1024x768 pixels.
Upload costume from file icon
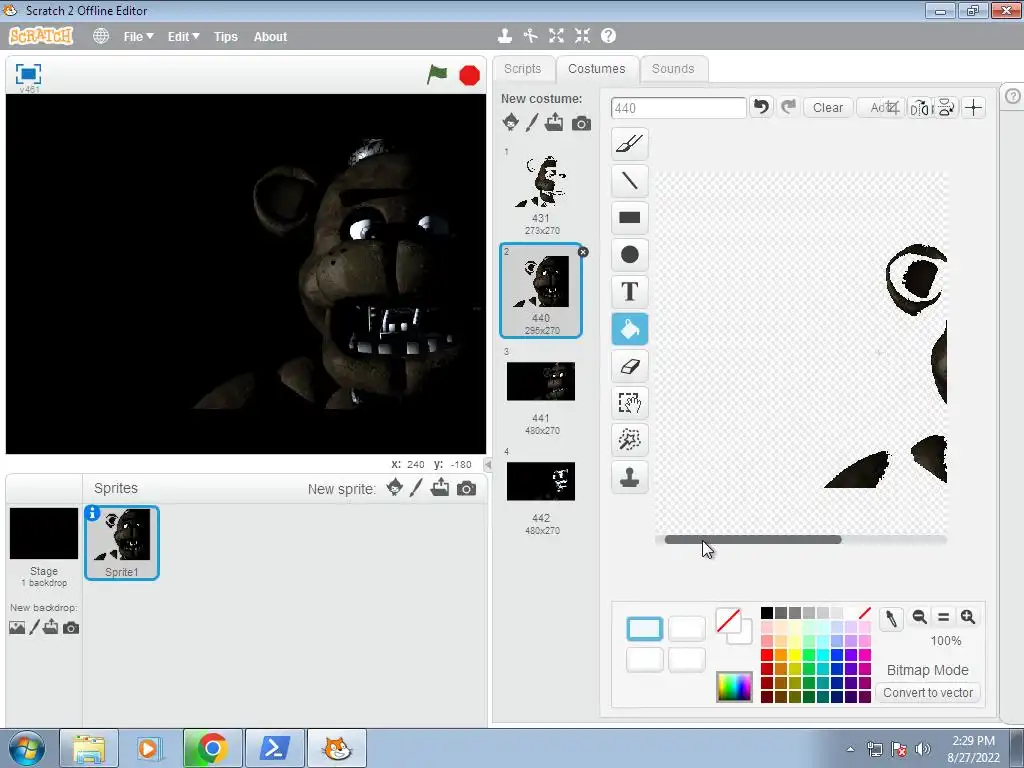[554, 122]
